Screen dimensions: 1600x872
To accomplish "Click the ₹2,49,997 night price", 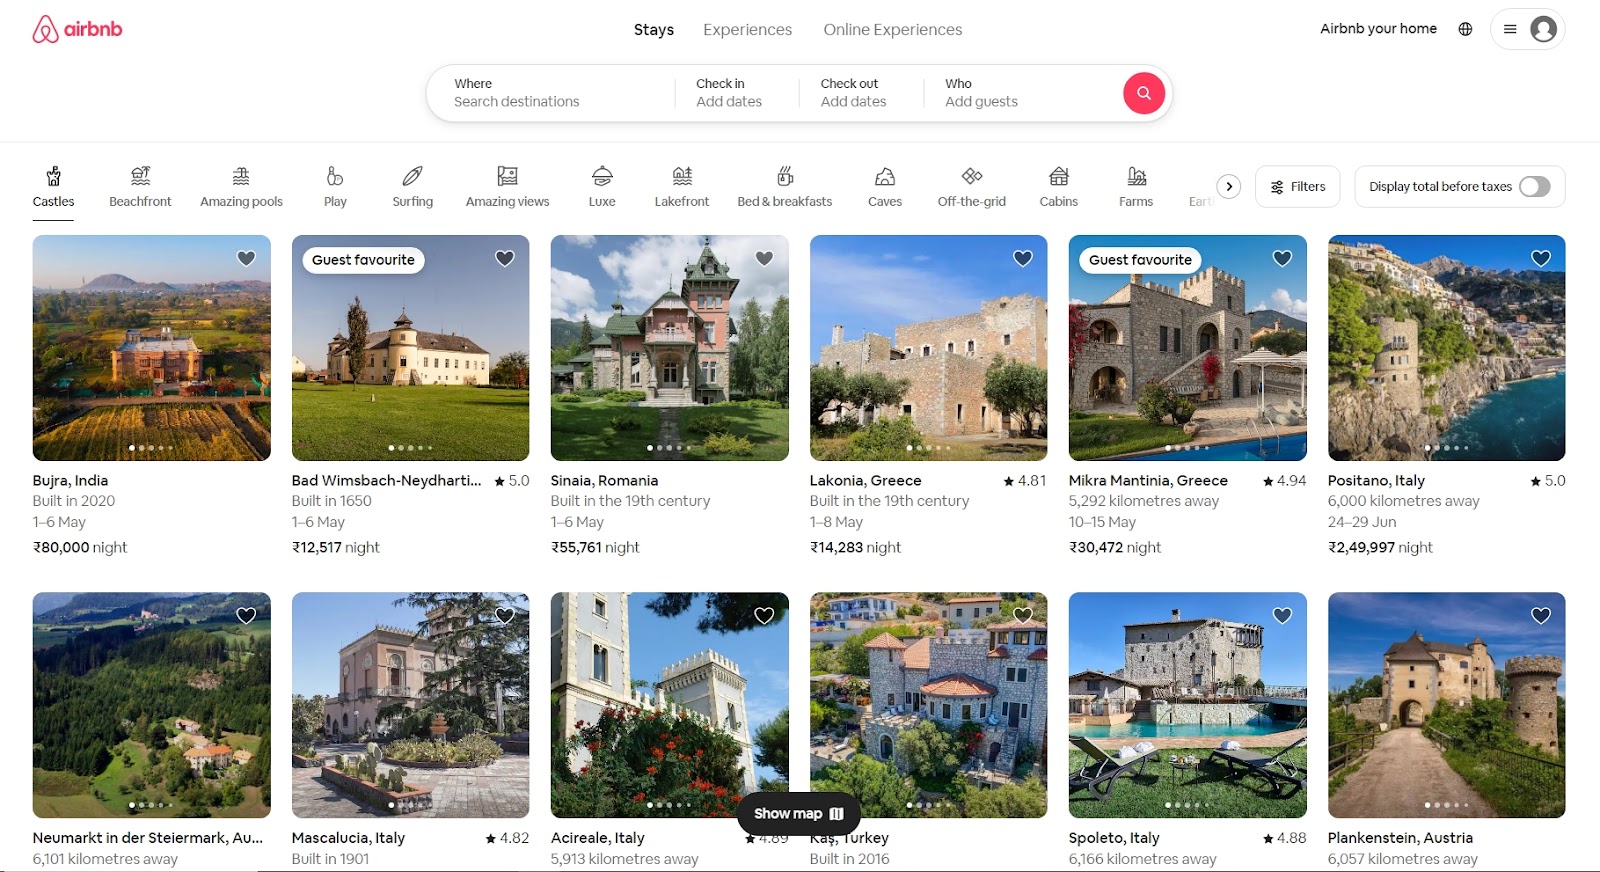I will (1380, 548).
